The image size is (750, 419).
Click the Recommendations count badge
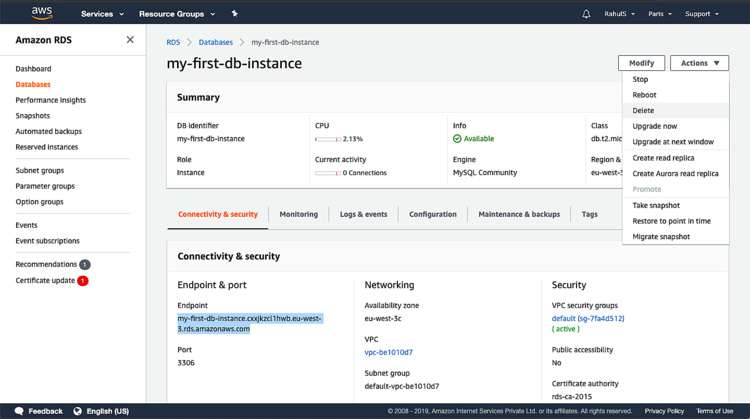tap(85, 264)
